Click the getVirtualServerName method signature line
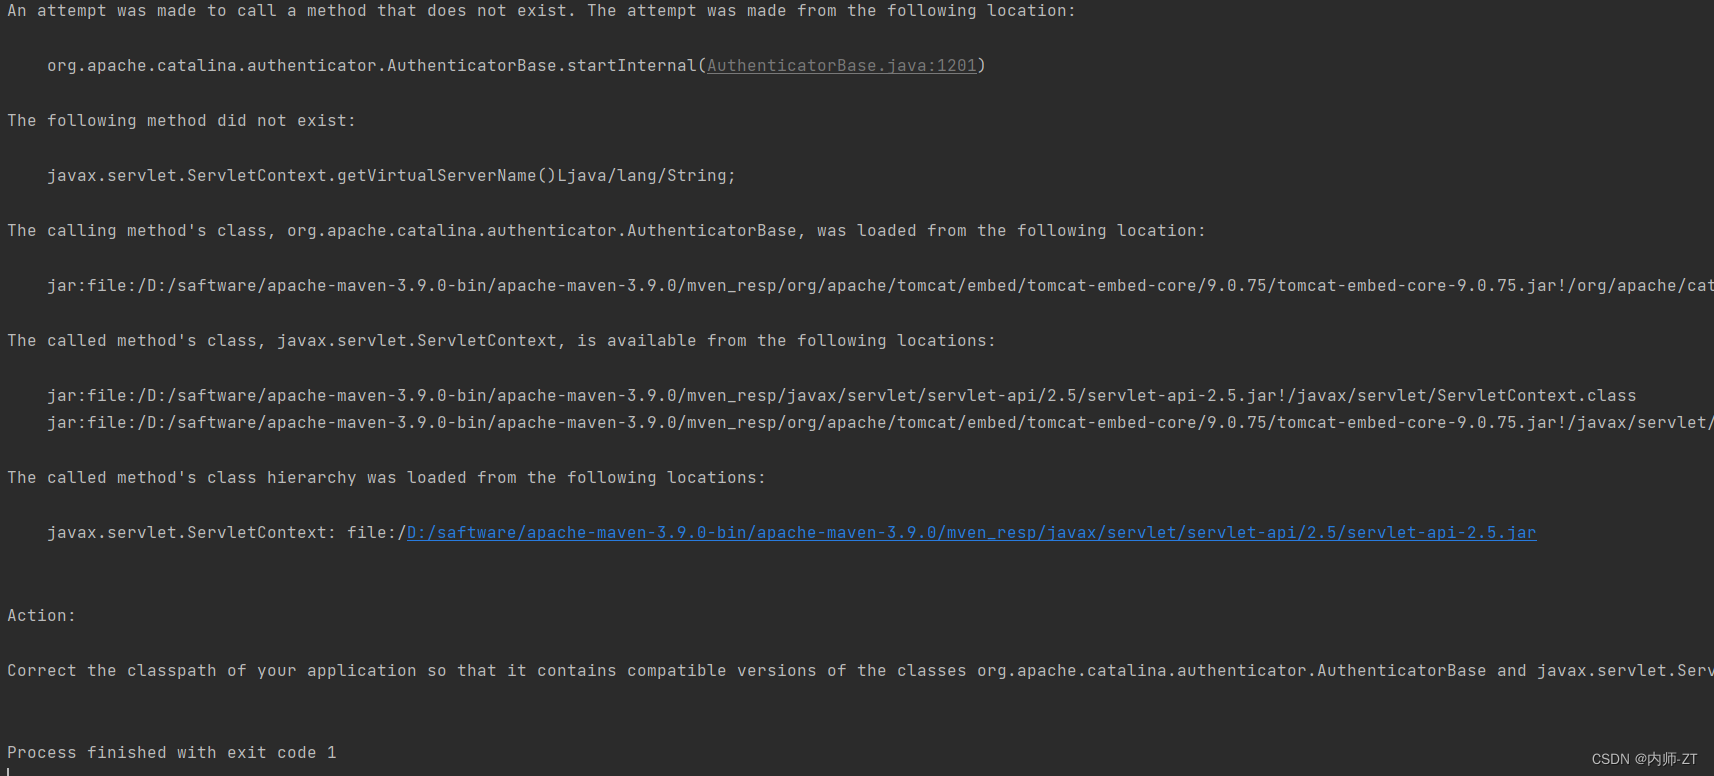The width and height of the screenshot is (1714, 776). [391, 176]
